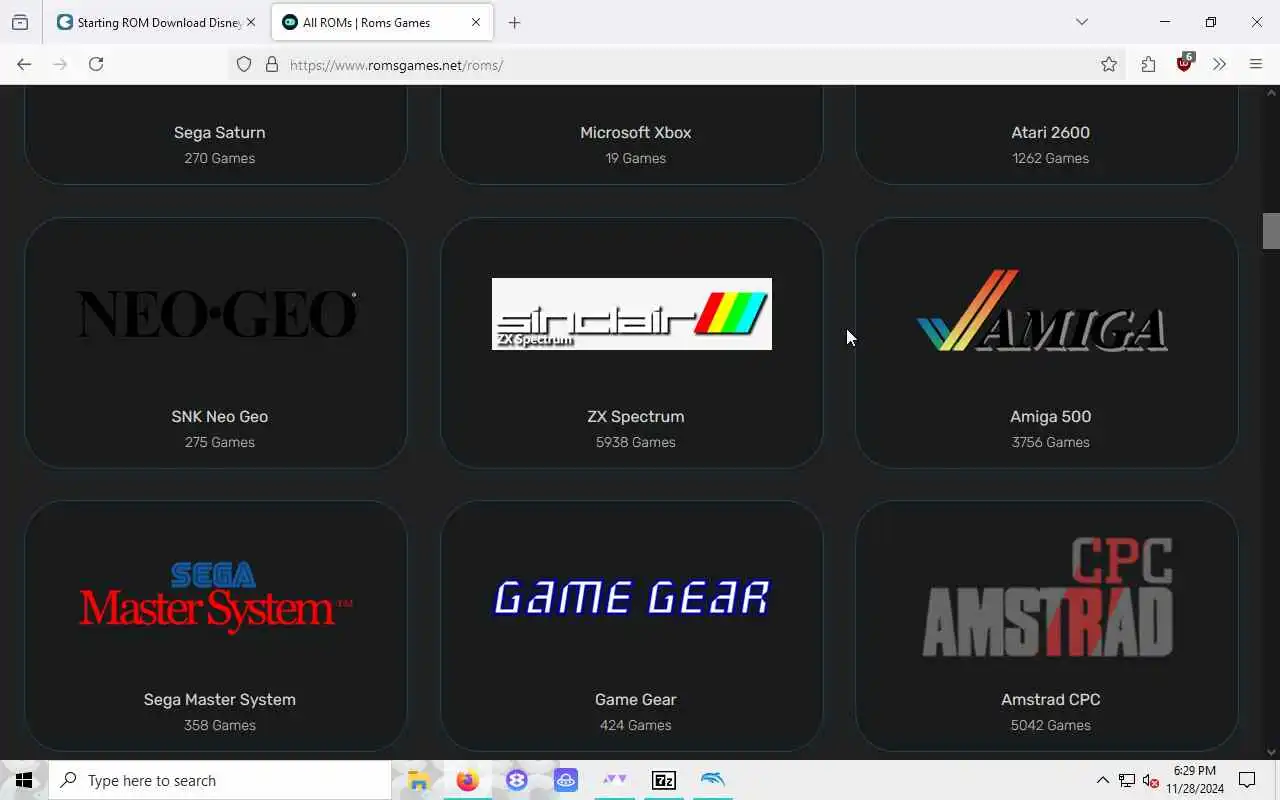Click the 424 Games count text

[x=635, y=725]
